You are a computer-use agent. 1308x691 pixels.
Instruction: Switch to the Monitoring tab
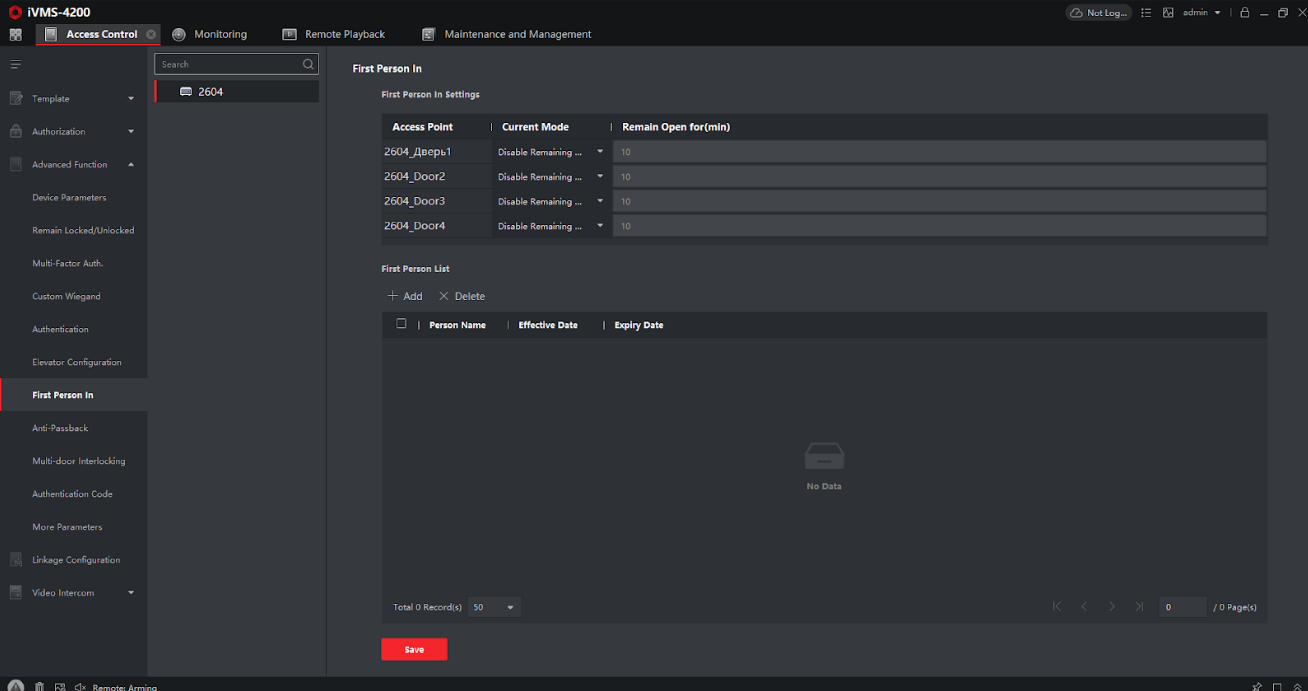pos(209,34)
